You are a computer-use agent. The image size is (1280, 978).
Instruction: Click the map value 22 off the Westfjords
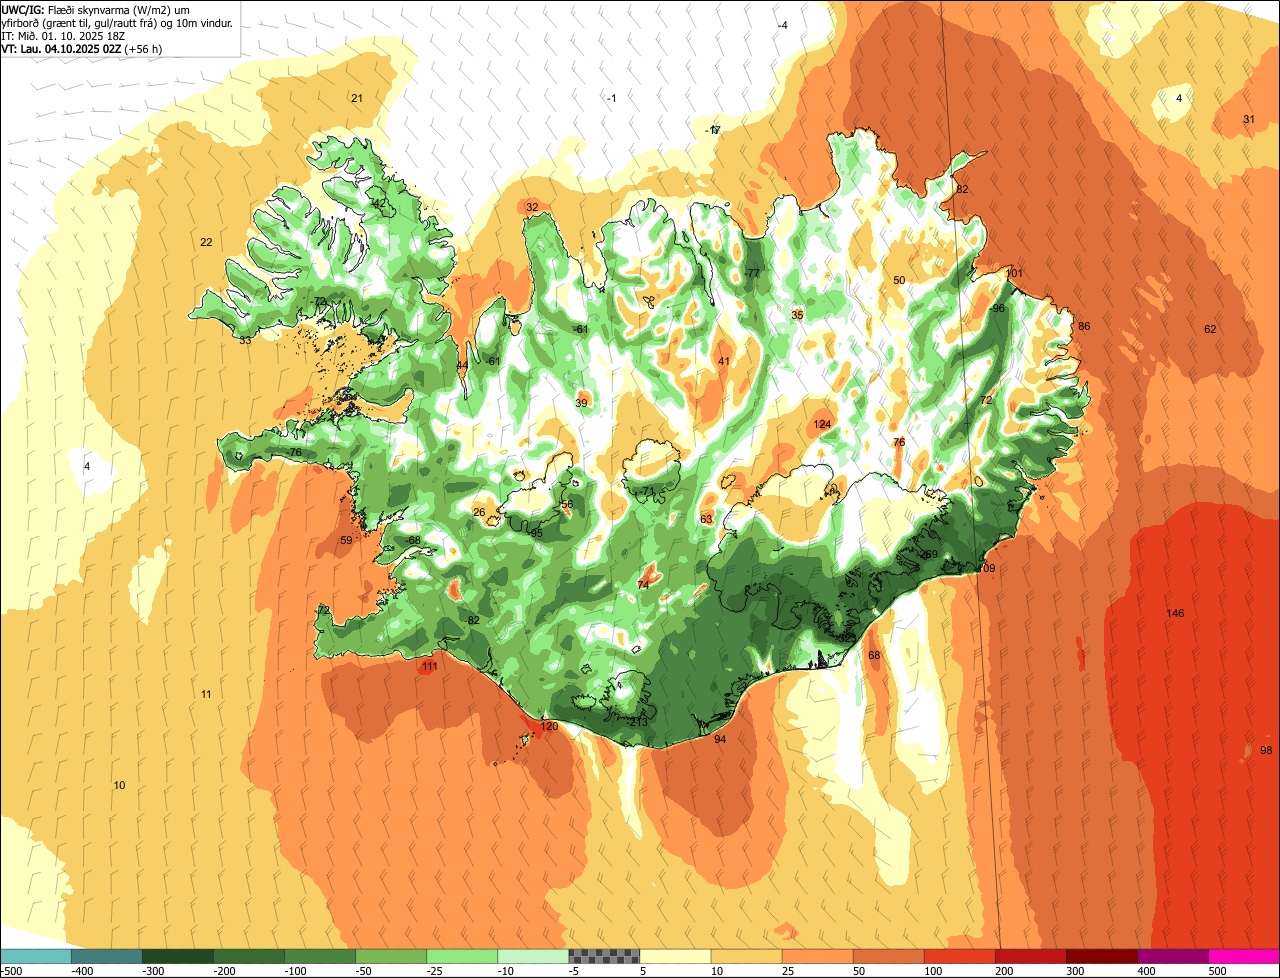[x=206, y=242]
